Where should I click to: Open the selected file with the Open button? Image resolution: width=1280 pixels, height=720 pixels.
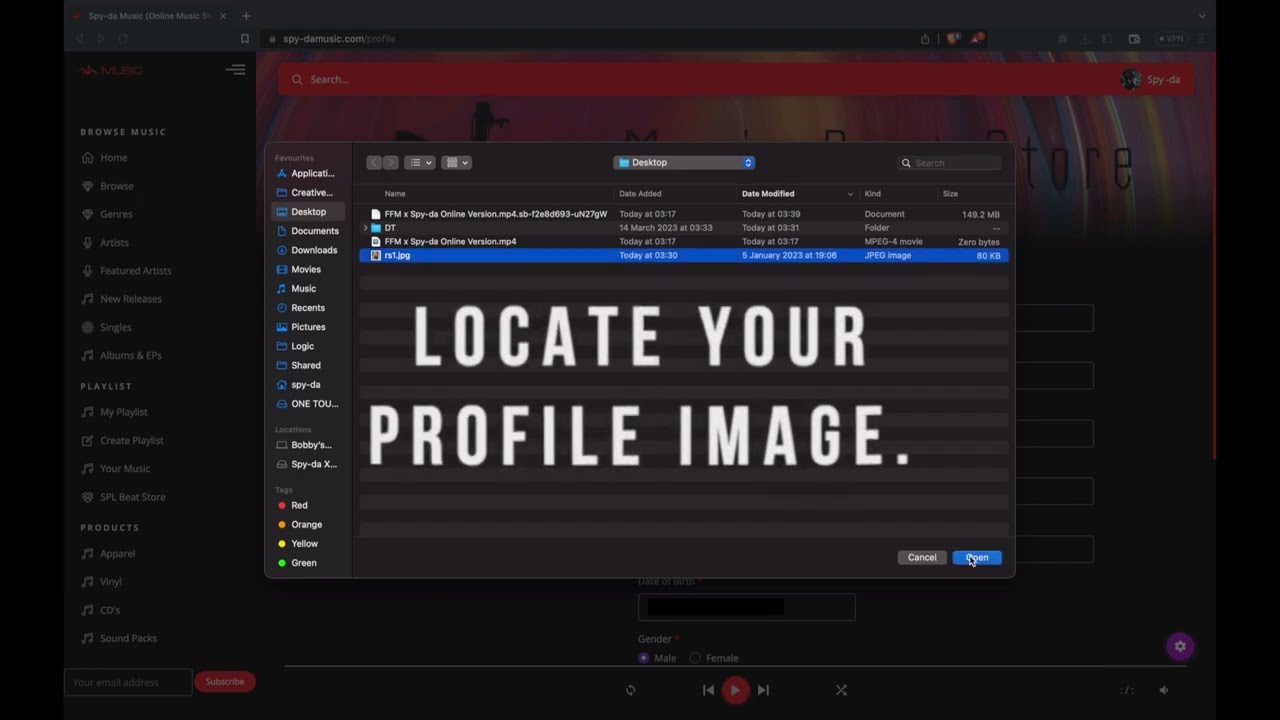[x=977, y=558]
